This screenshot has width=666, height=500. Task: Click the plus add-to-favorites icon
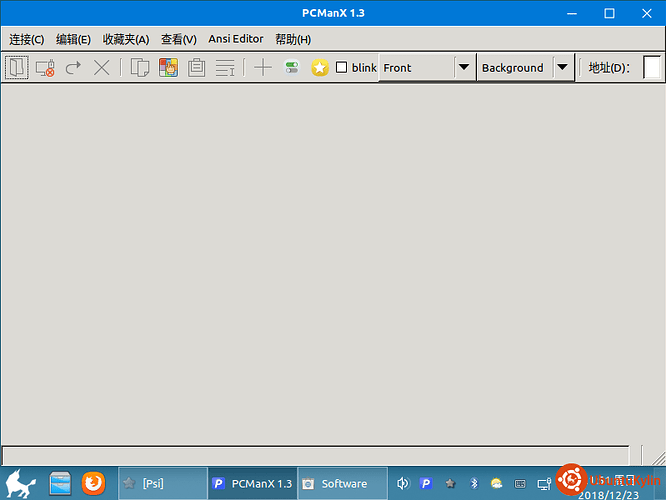point(263,68)
